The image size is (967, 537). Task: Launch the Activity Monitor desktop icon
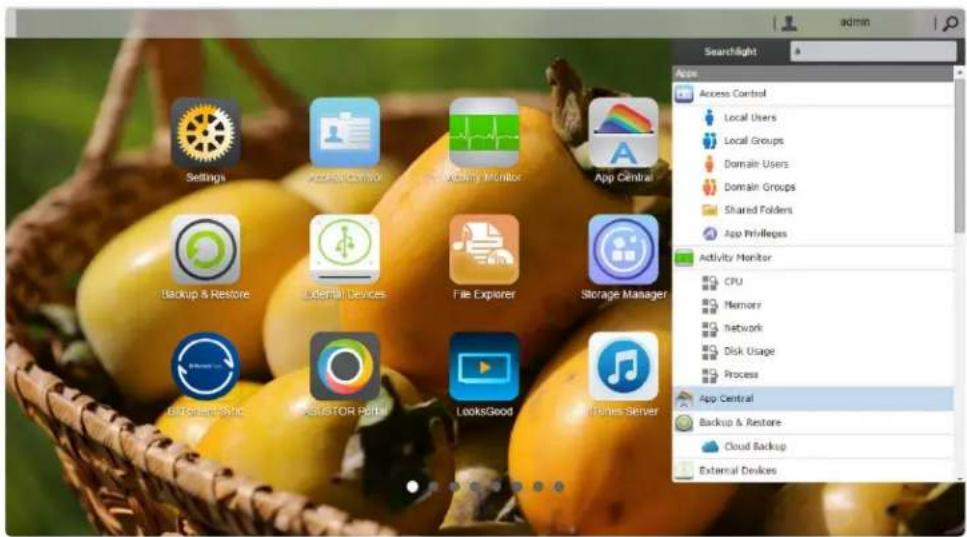[484, 133]
